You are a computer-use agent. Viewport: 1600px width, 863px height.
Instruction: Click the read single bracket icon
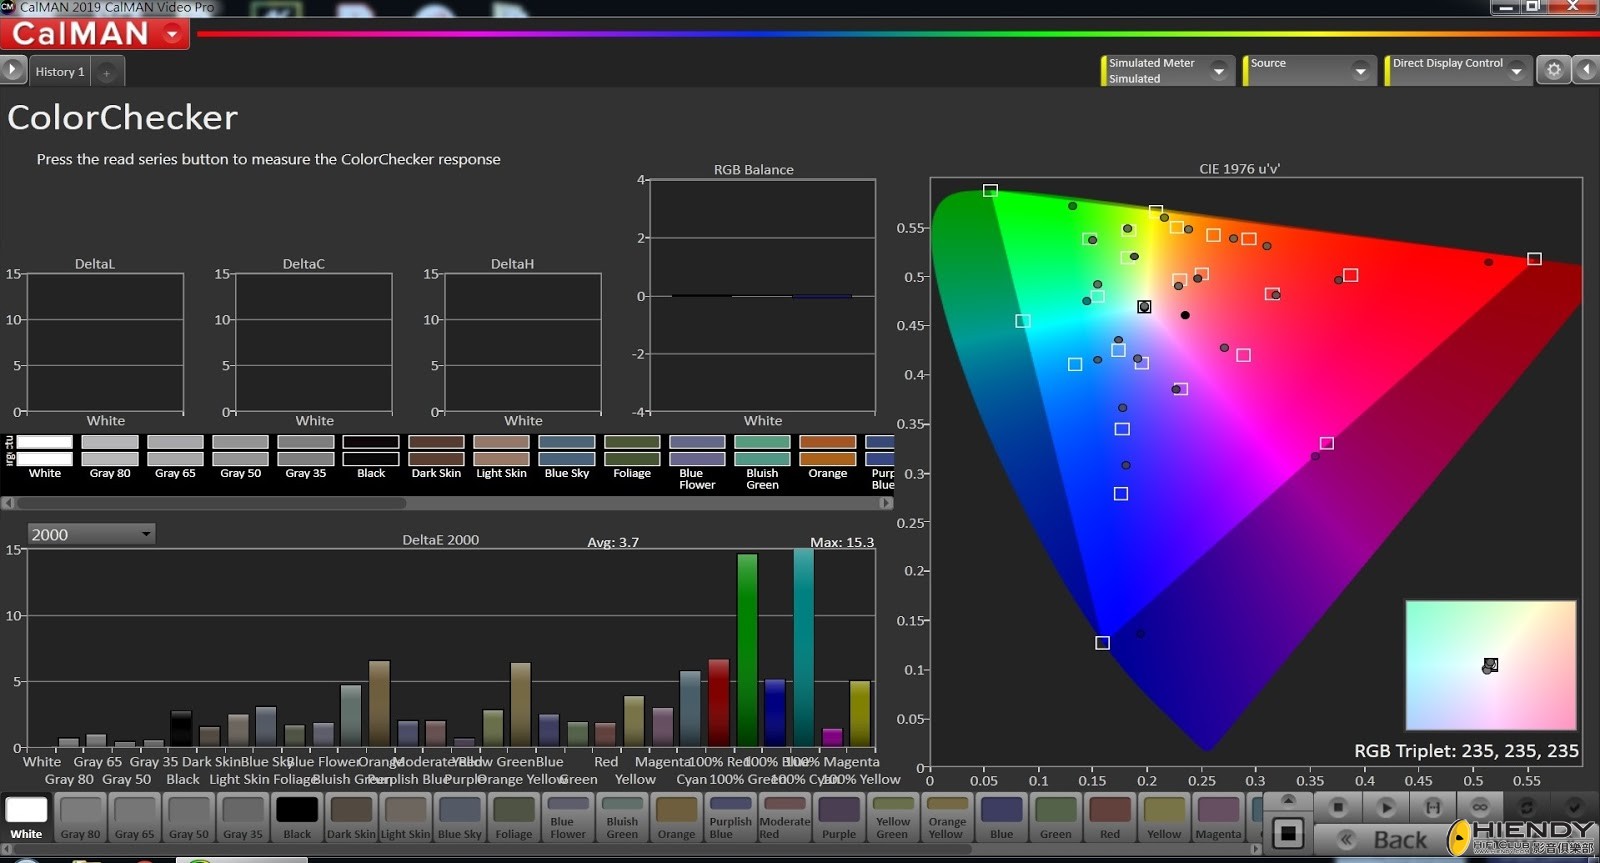coord(1432,807)
